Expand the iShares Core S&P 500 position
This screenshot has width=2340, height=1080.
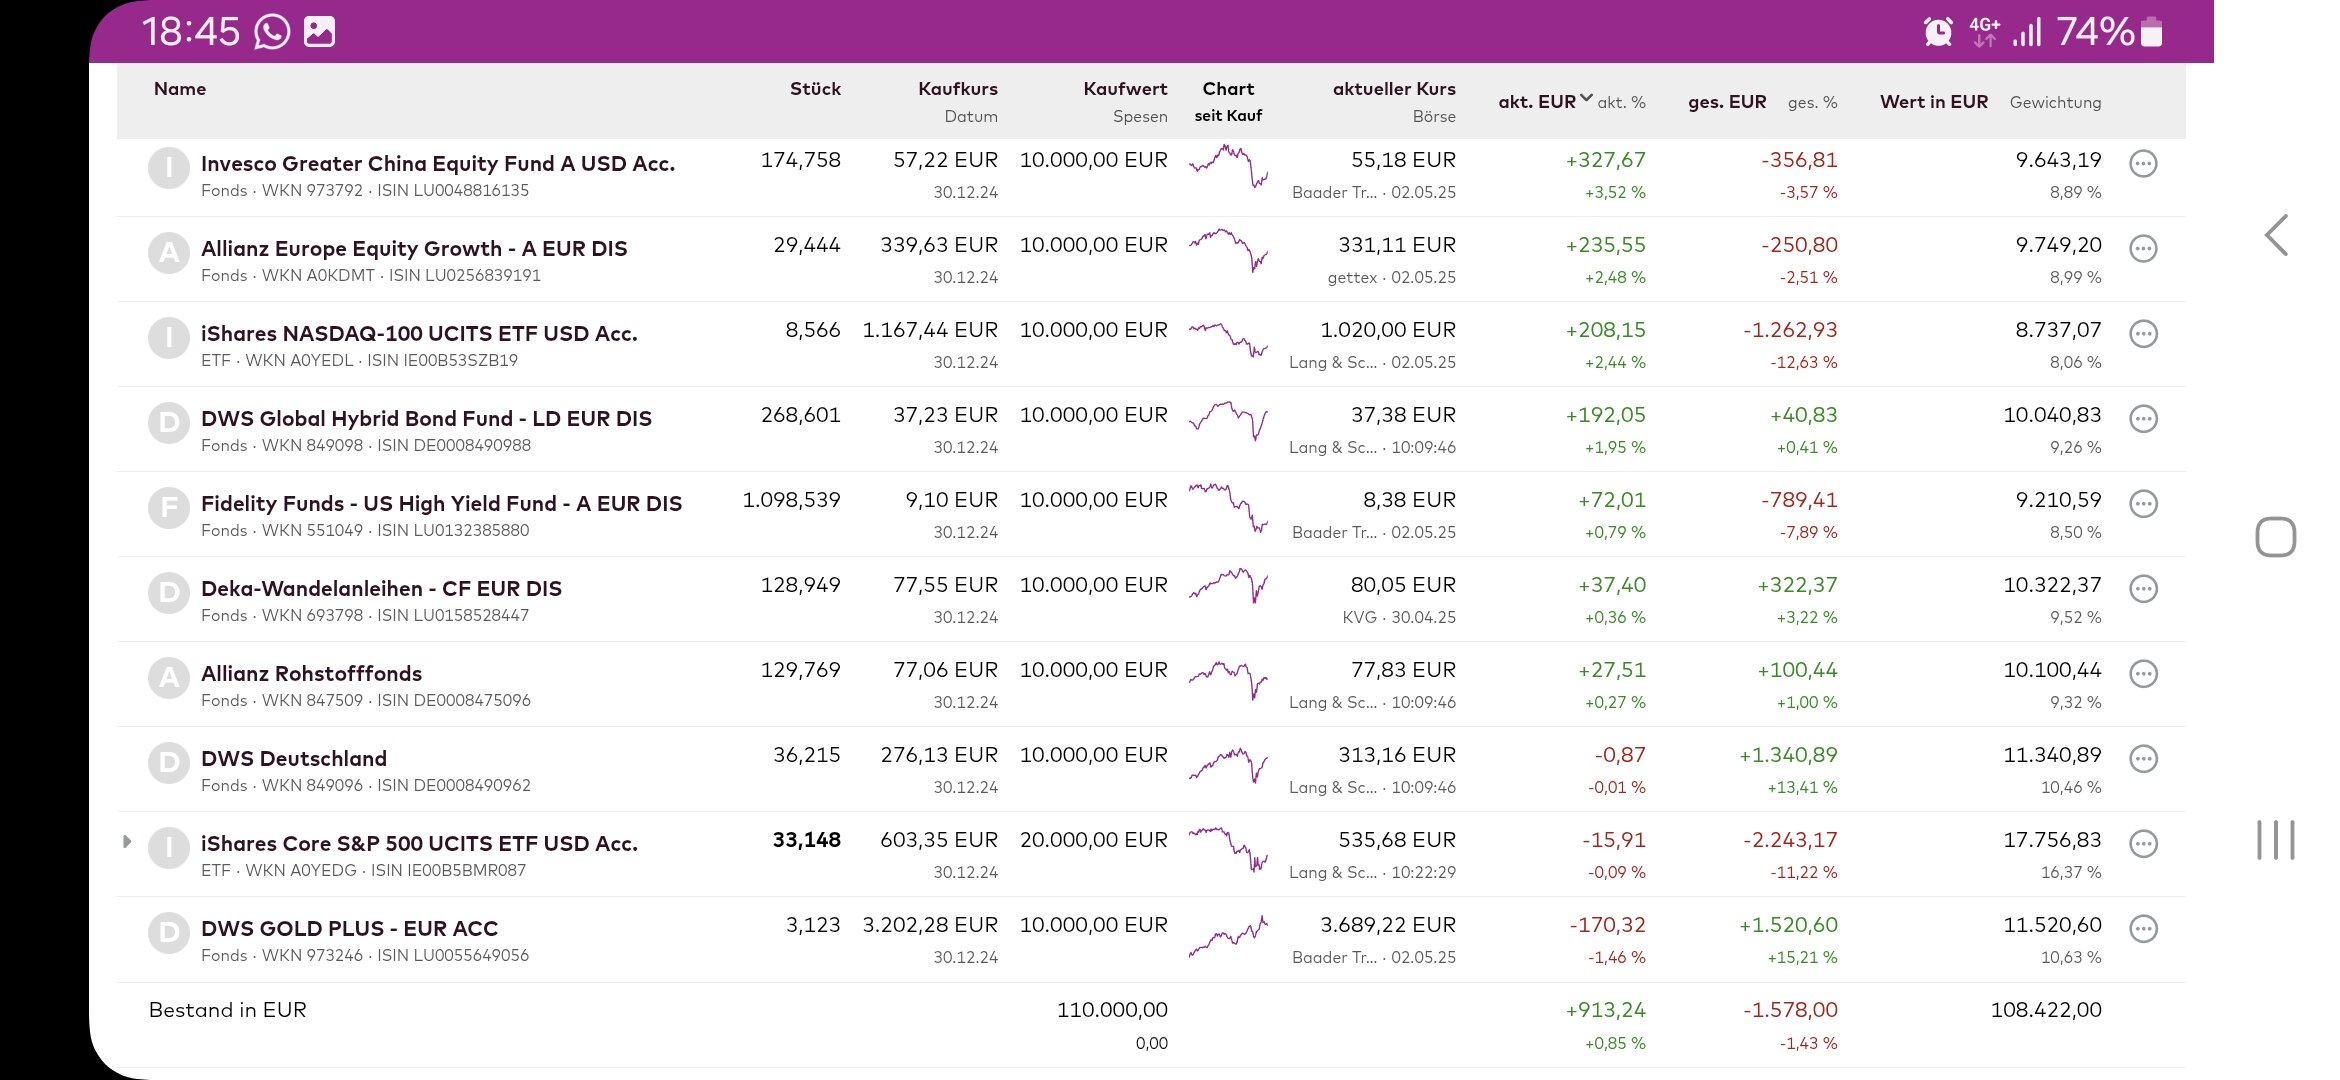click(x=127, y=841)
